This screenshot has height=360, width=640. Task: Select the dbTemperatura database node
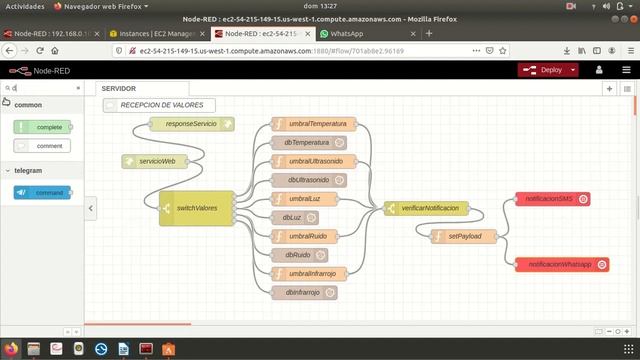tap(309, 142)
